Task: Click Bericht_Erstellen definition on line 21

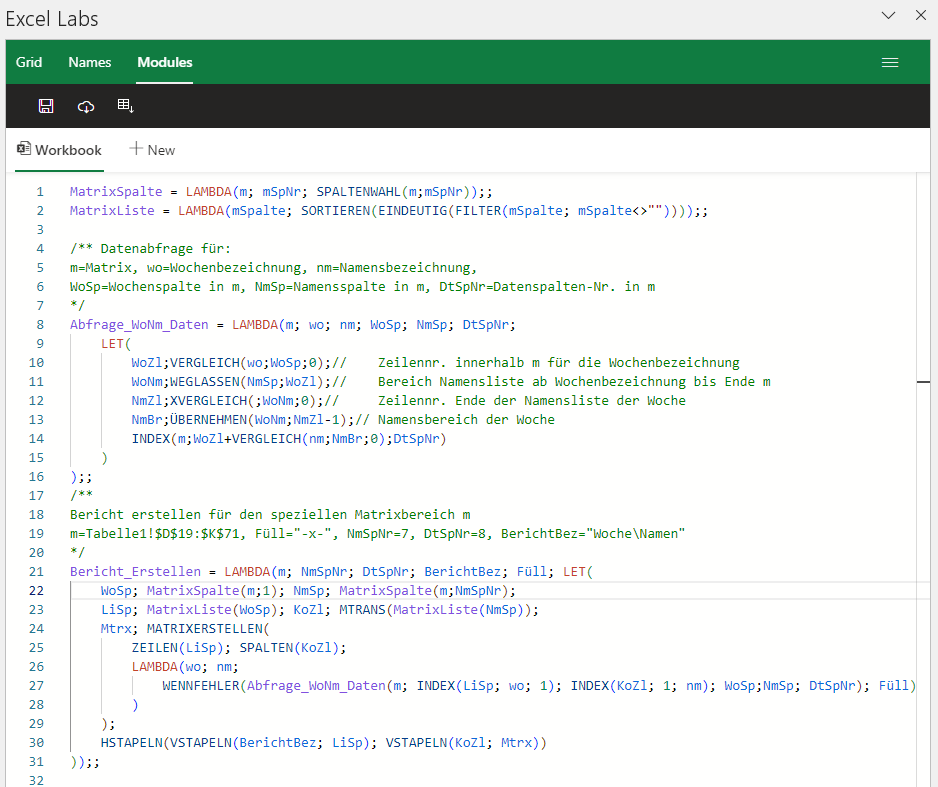Action: [135, 572]
